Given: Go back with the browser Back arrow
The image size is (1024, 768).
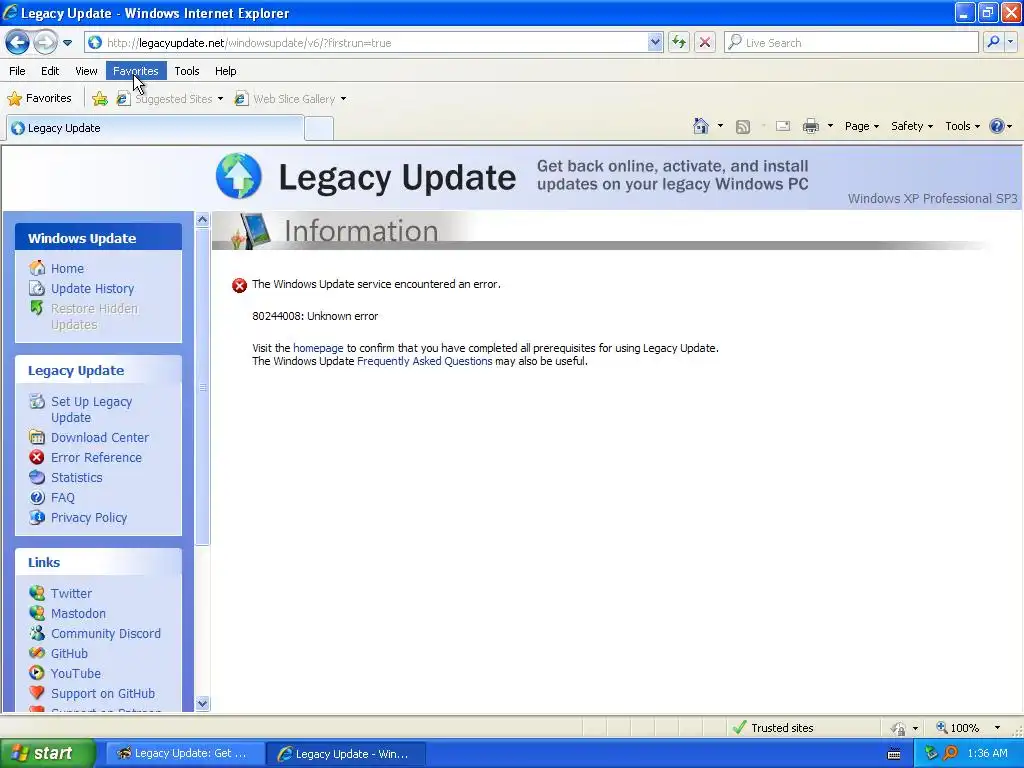Looking at the screenshot, I should coord(18,42).
